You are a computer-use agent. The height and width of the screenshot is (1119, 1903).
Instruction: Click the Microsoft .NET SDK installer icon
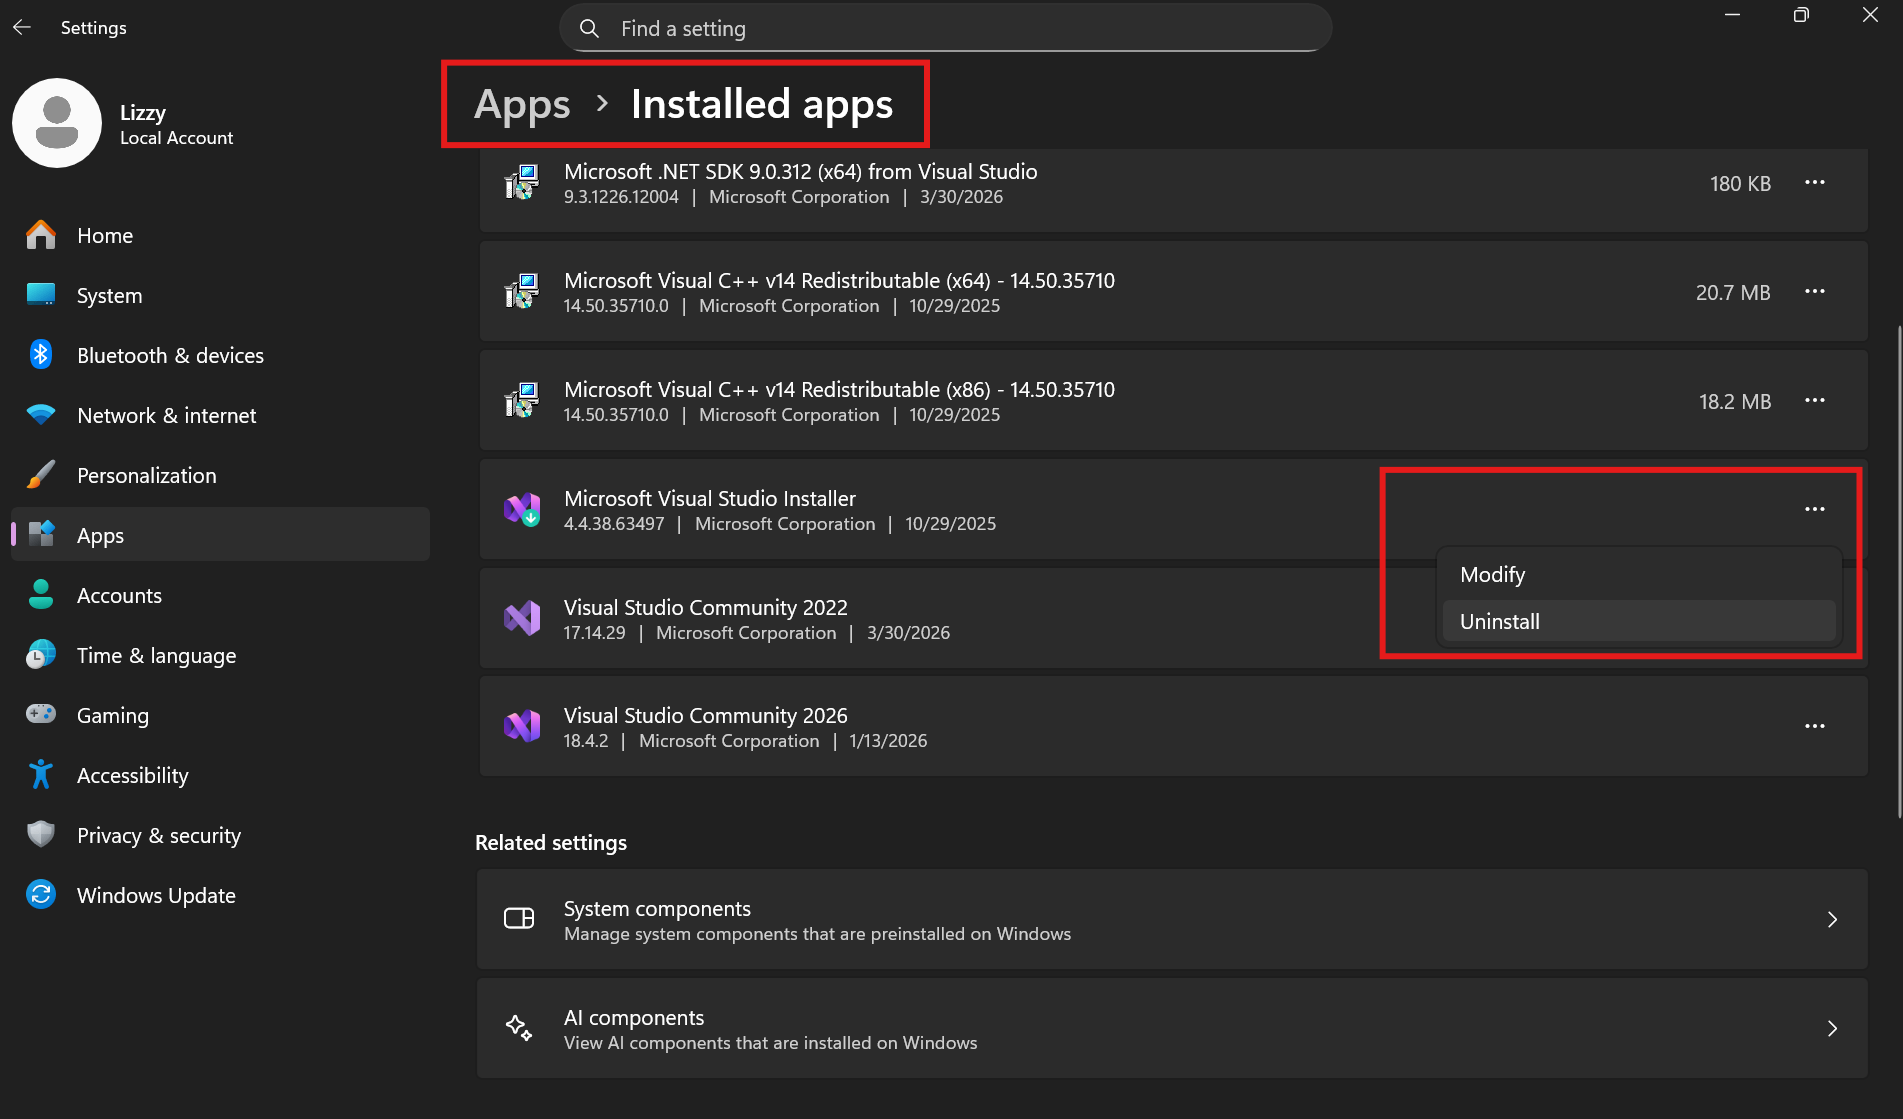pyautogui.click(x=522, y=183)
